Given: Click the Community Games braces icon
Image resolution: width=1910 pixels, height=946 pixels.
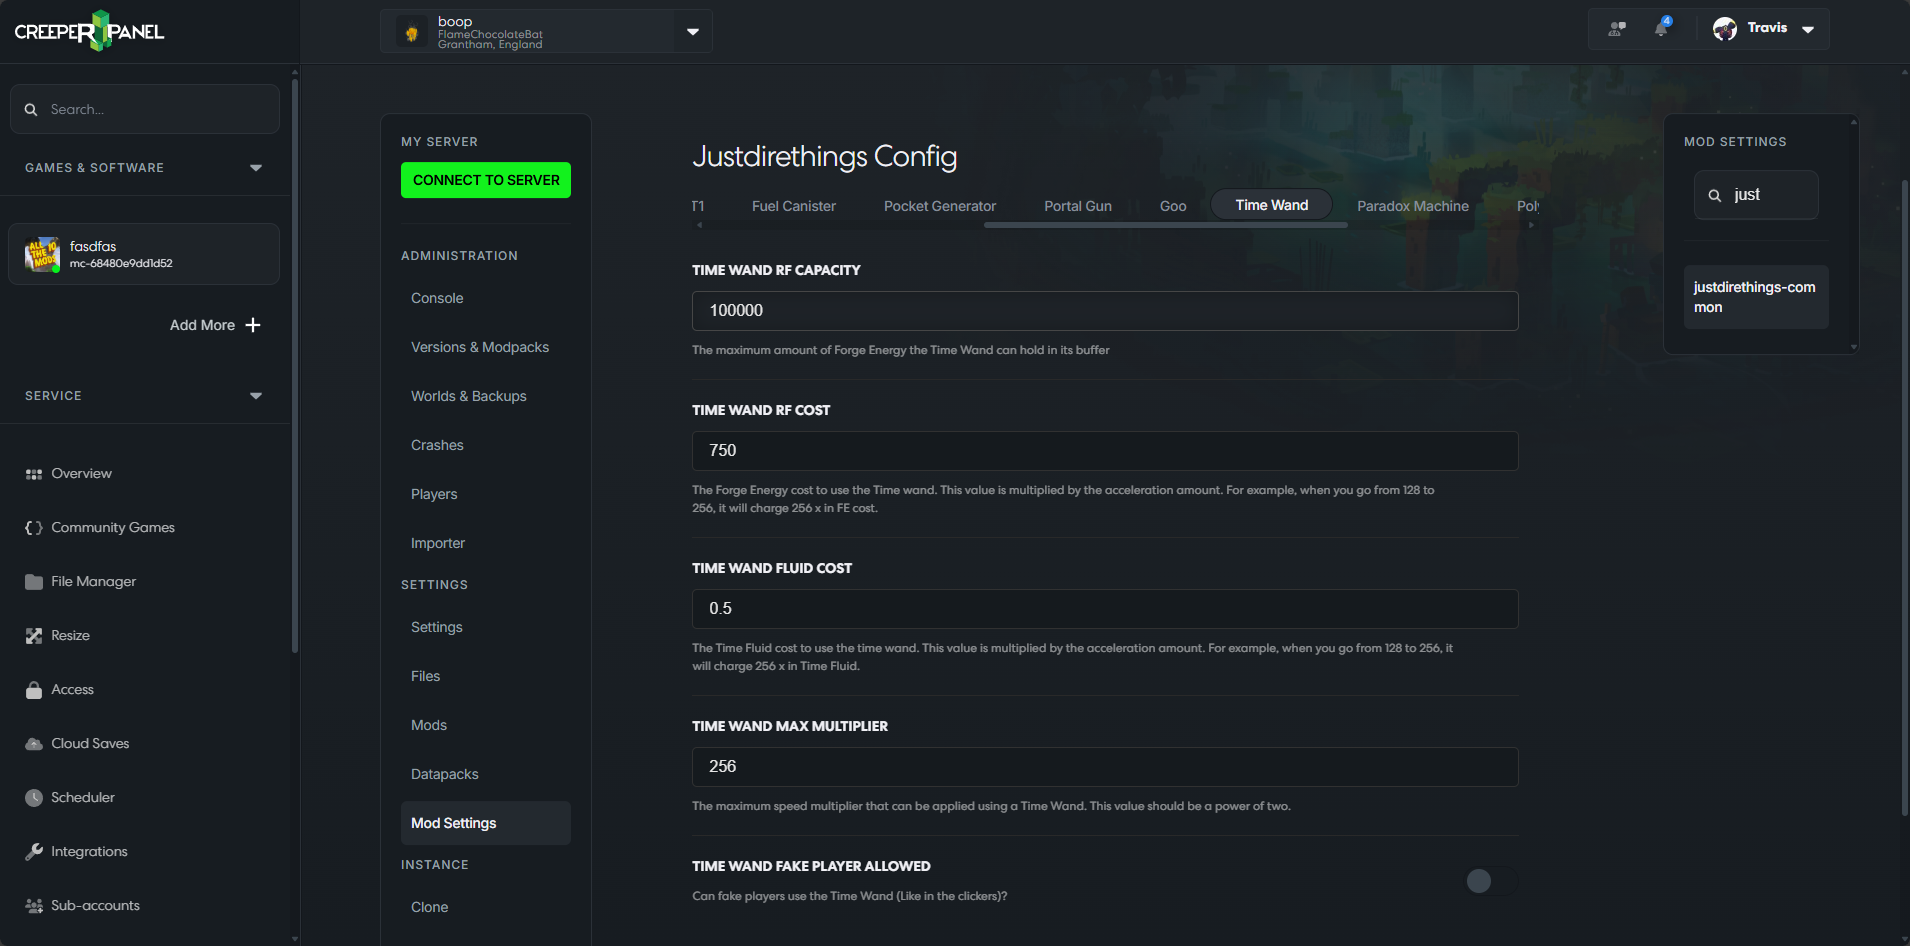Looking at the screenshot, I should click(x=34, y=528).
